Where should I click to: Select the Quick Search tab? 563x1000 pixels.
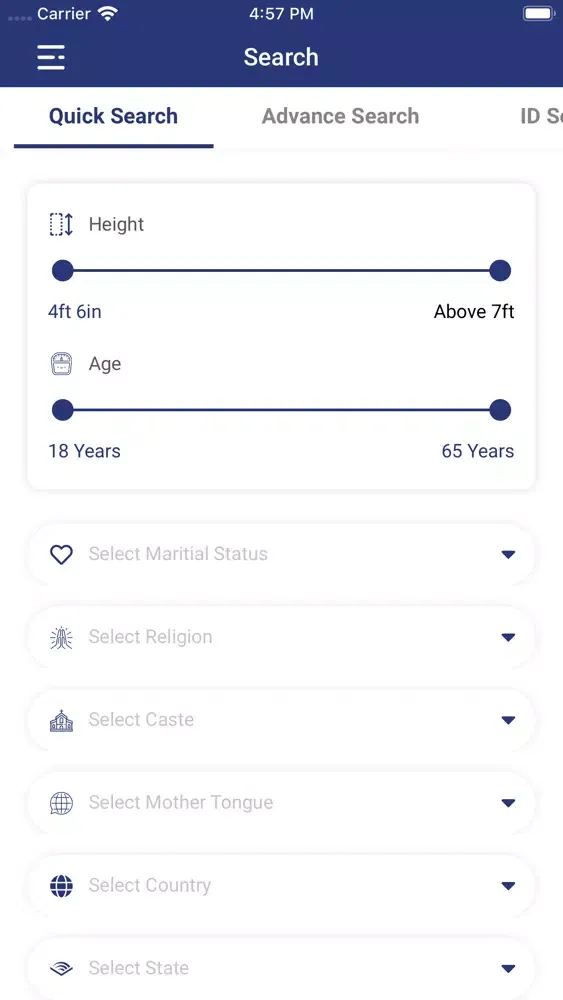tap(113, 116)
